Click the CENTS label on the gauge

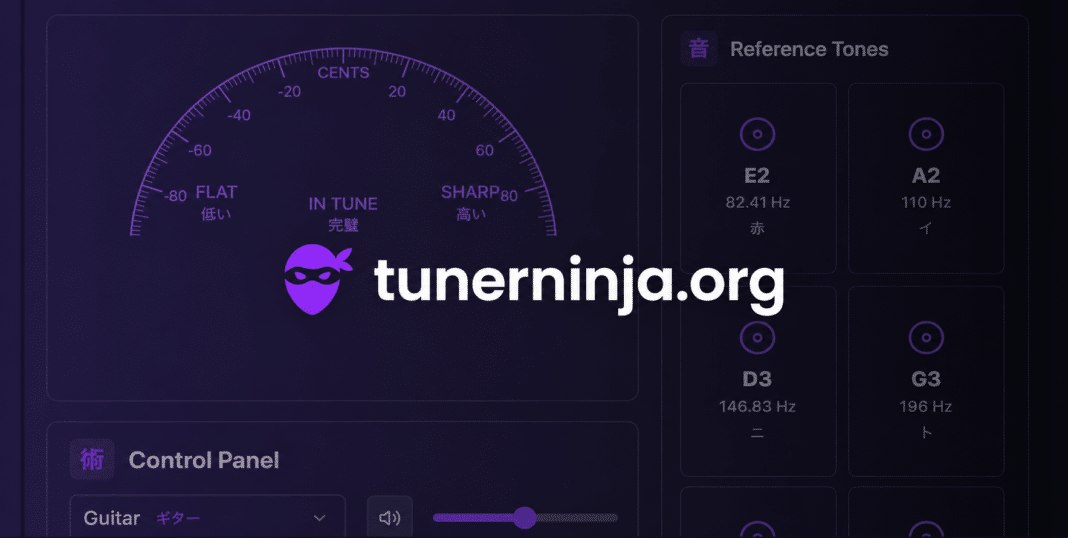pos(343,73)
